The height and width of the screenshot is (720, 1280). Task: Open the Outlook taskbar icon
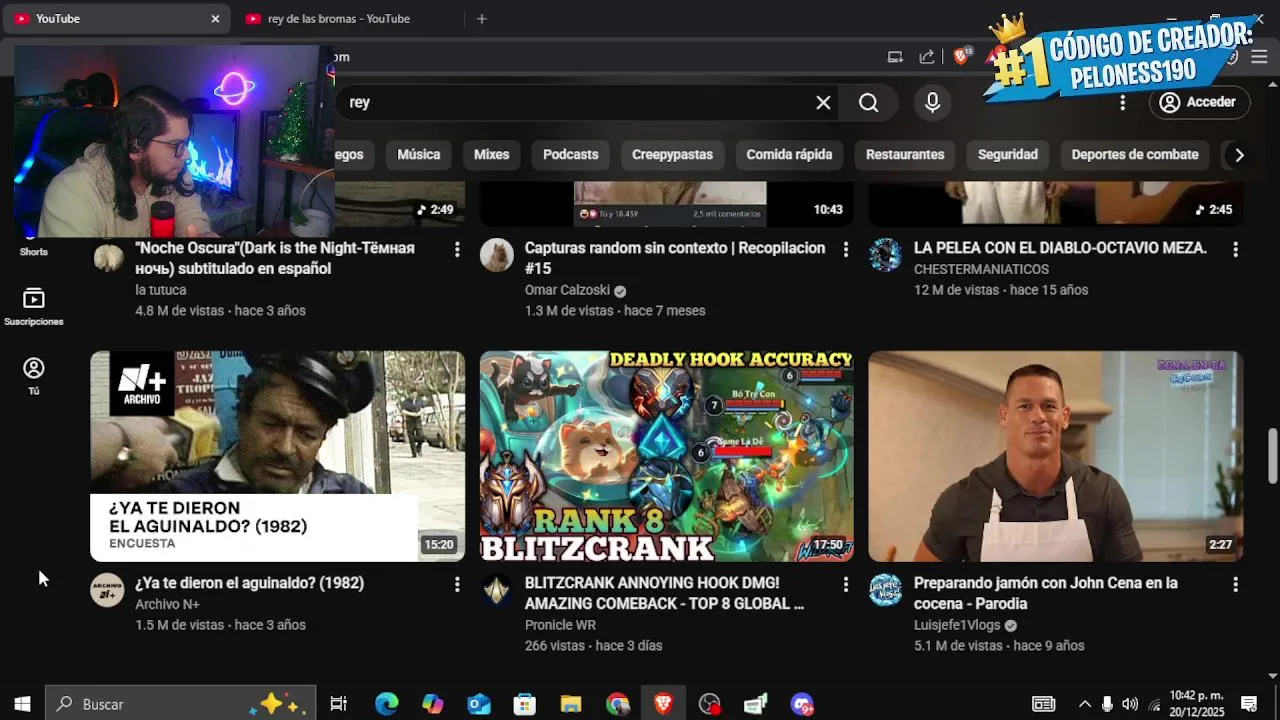click(x=479, y=704)
